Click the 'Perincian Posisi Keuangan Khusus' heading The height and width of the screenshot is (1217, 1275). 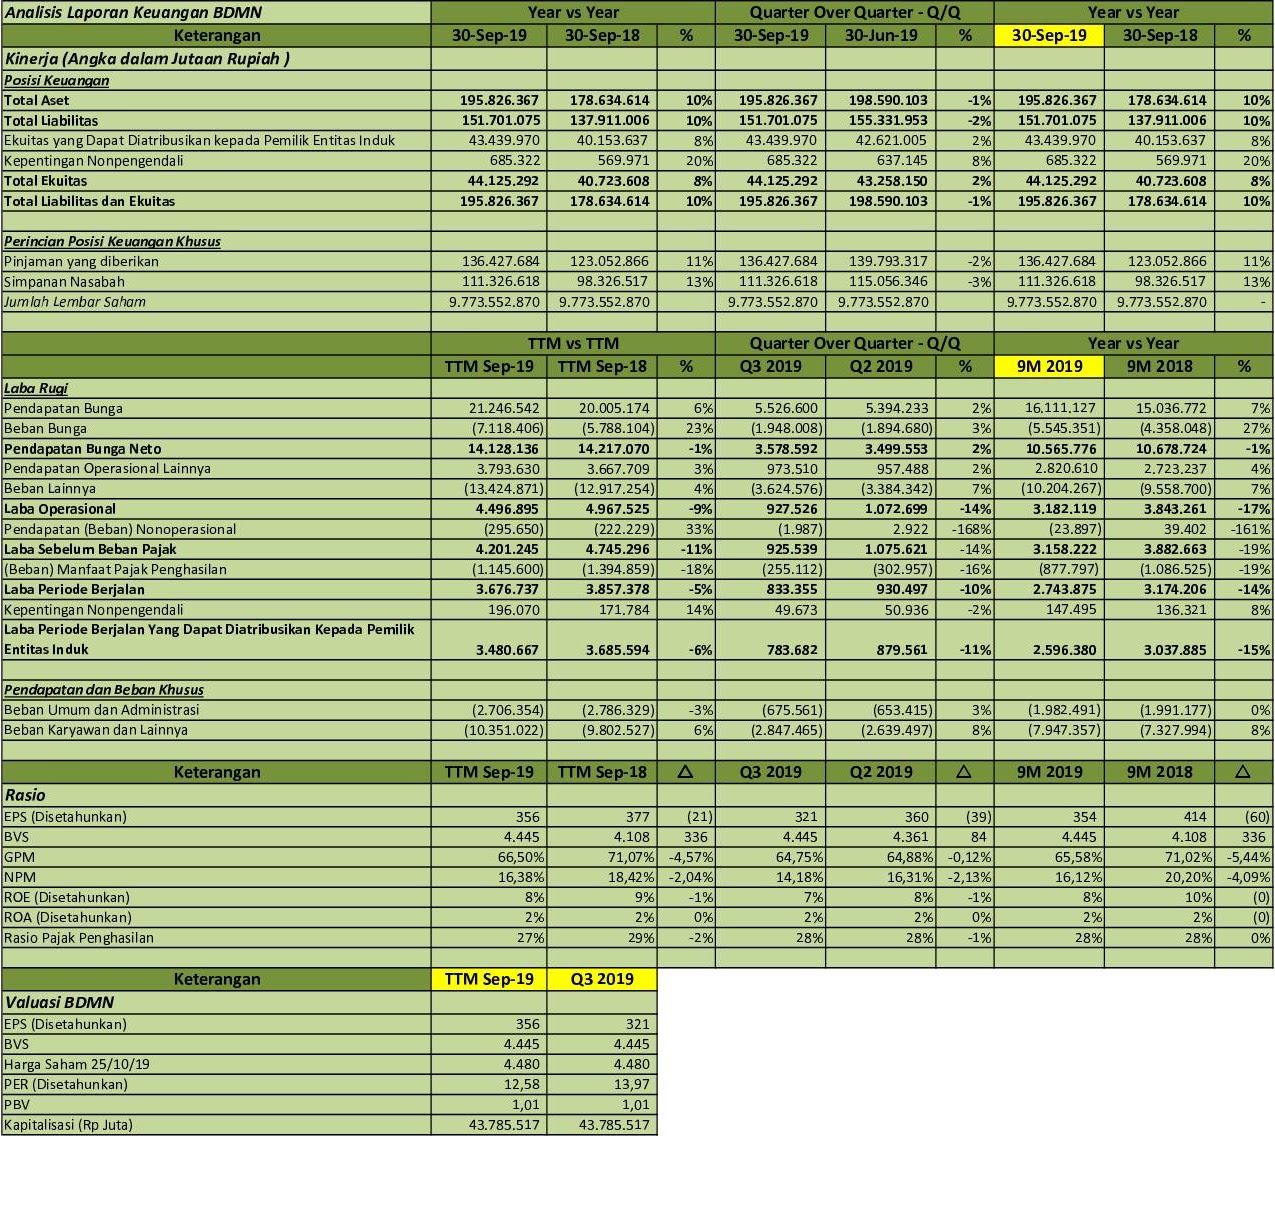point(112,241)
